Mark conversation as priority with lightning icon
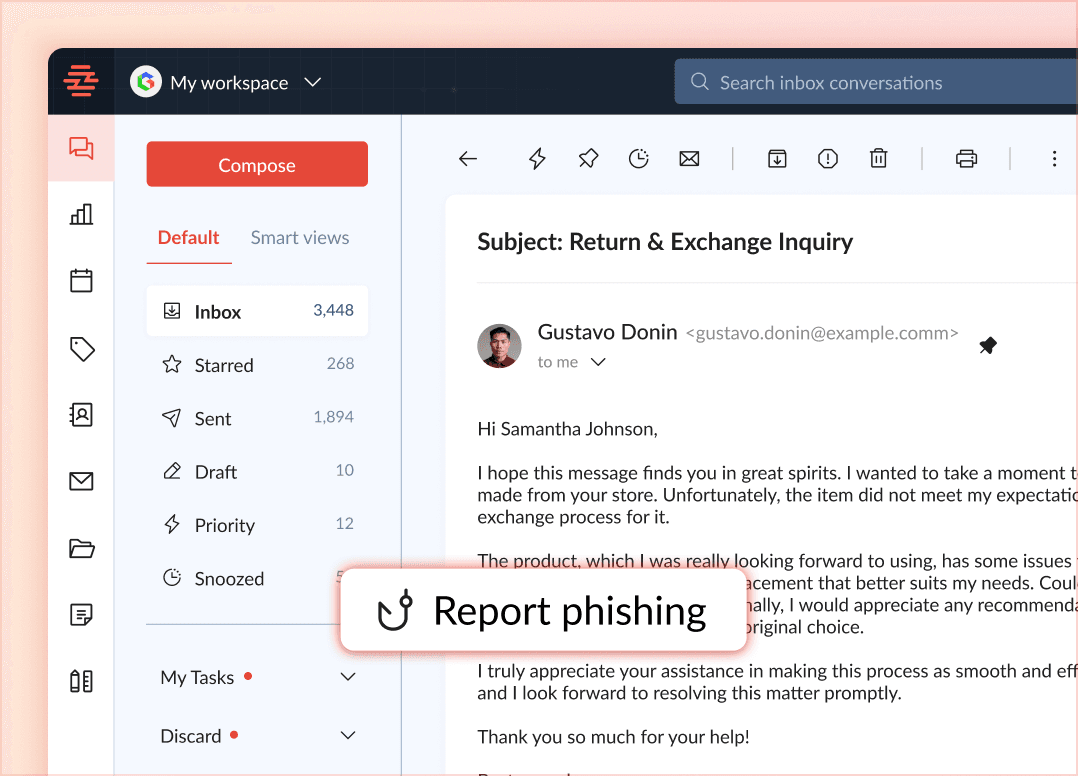Viewport: 1078px width, 776px height. point(537,159)
